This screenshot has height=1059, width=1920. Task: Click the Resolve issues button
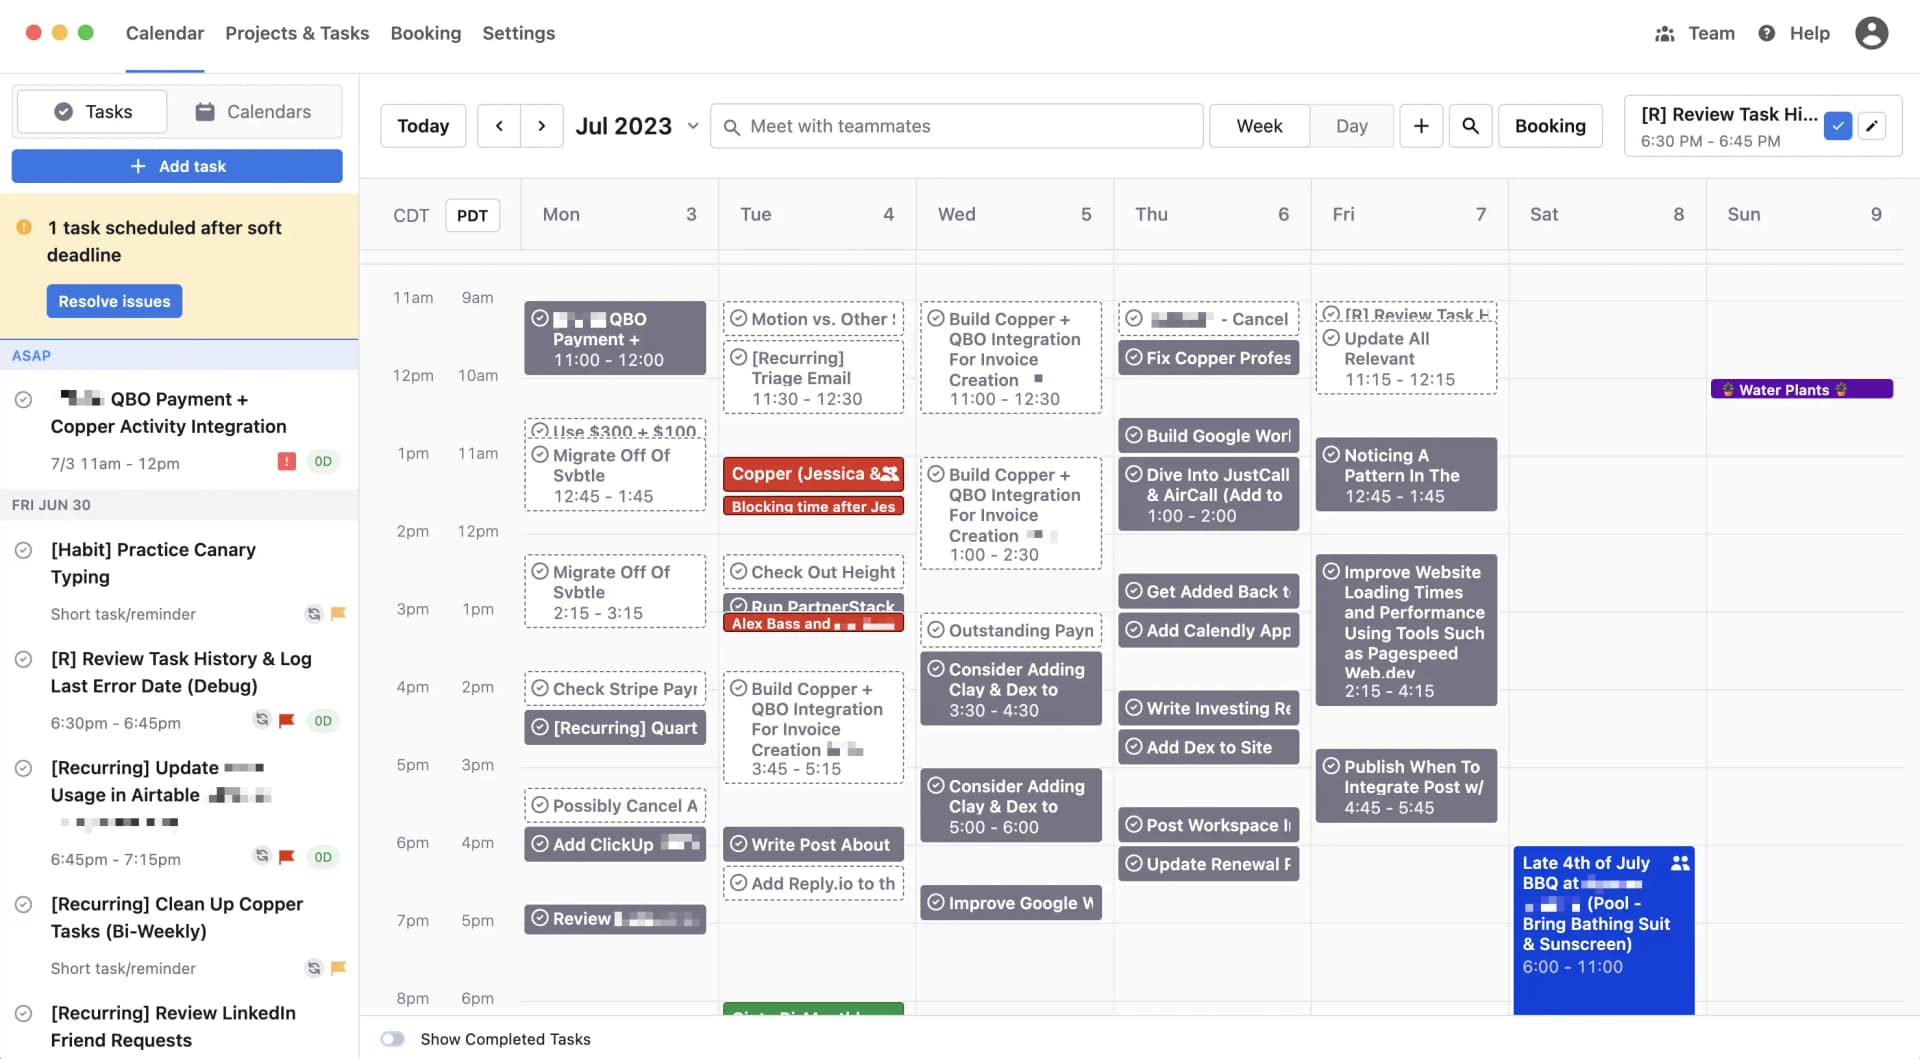coord(114,301)
